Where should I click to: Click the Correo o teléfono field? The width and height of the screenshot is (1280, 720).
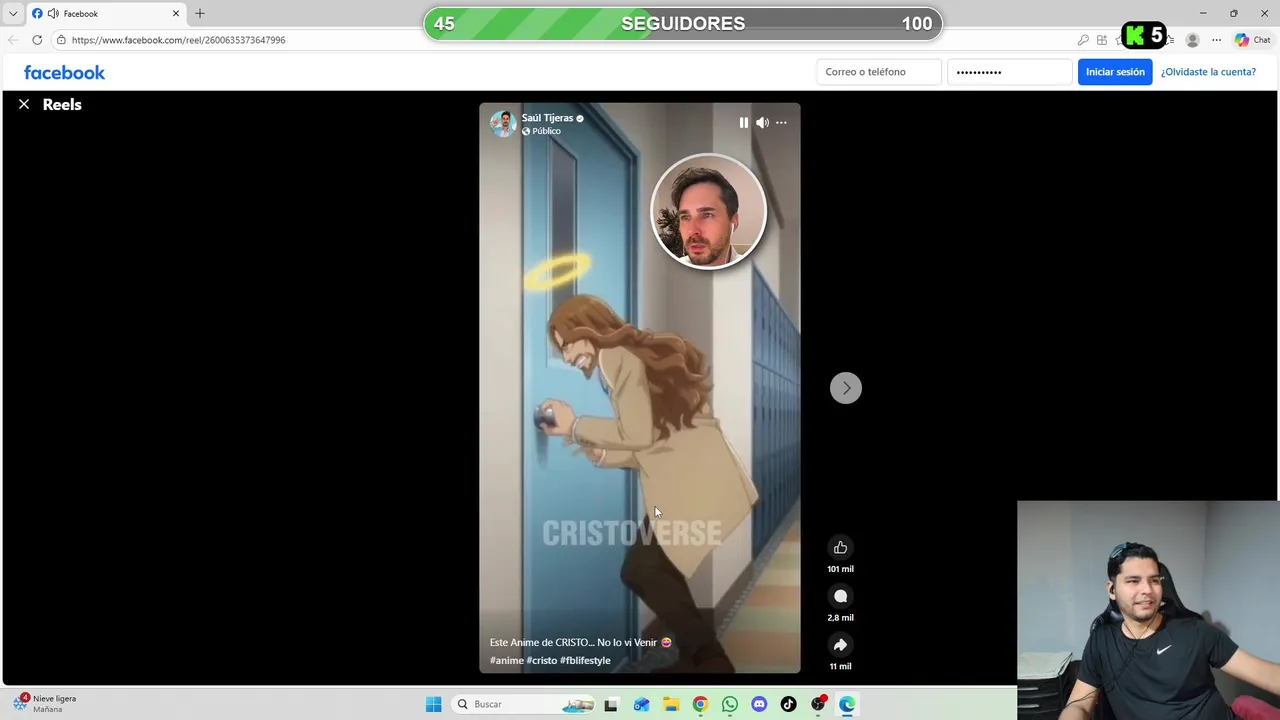click(879, 72)
